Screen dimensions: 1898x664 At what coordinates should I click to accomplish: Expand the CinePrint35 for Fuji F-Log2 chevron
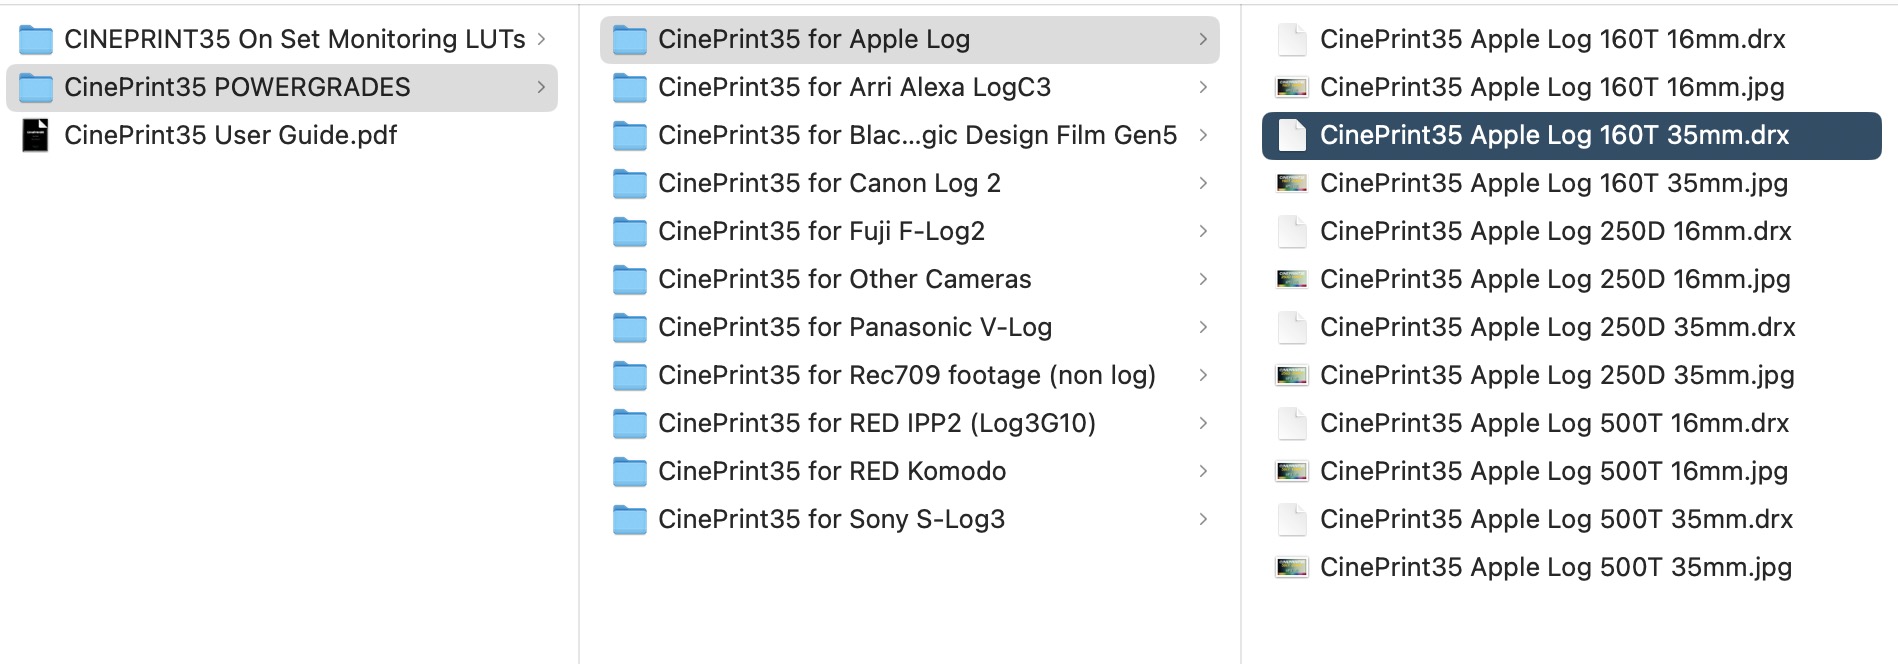point(1203,231)
